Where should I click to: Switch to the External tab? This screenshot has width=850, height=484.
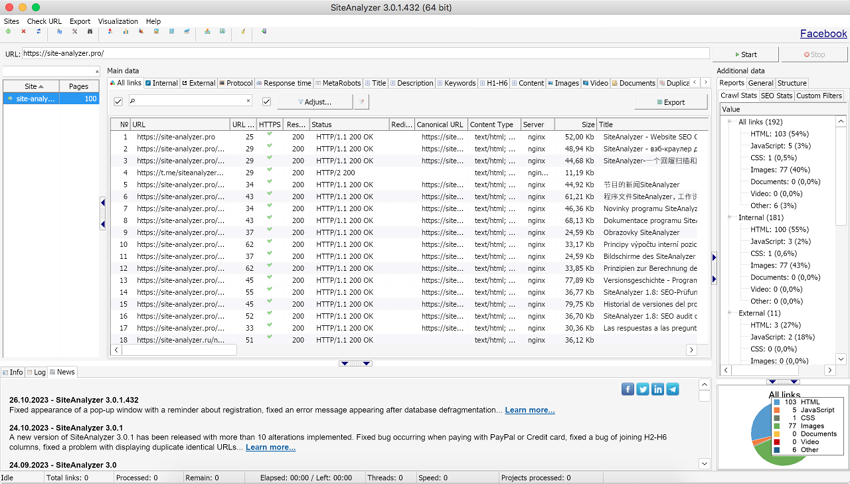click(198, 83)
